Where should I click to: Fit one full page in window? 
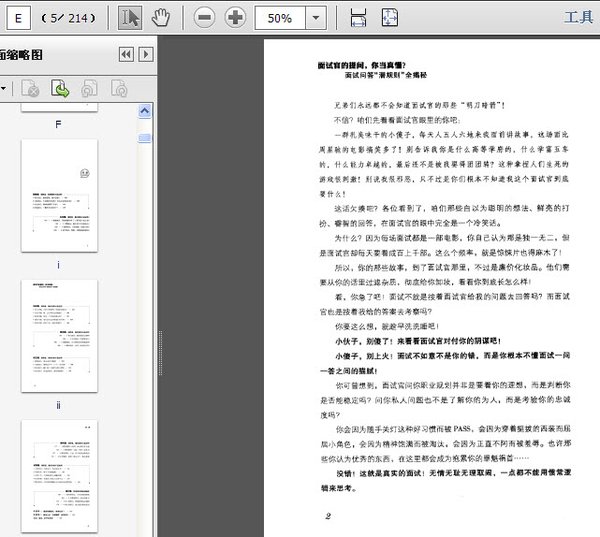390,18
